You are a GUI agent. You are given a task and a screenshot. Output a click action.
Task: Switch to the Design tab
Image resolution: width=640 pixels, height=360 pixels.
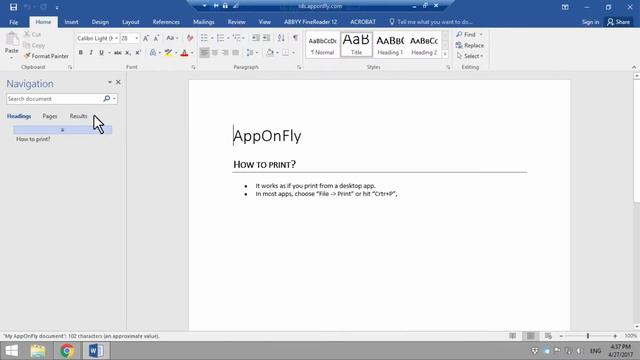pyautogui.click(x=100, y=22)
